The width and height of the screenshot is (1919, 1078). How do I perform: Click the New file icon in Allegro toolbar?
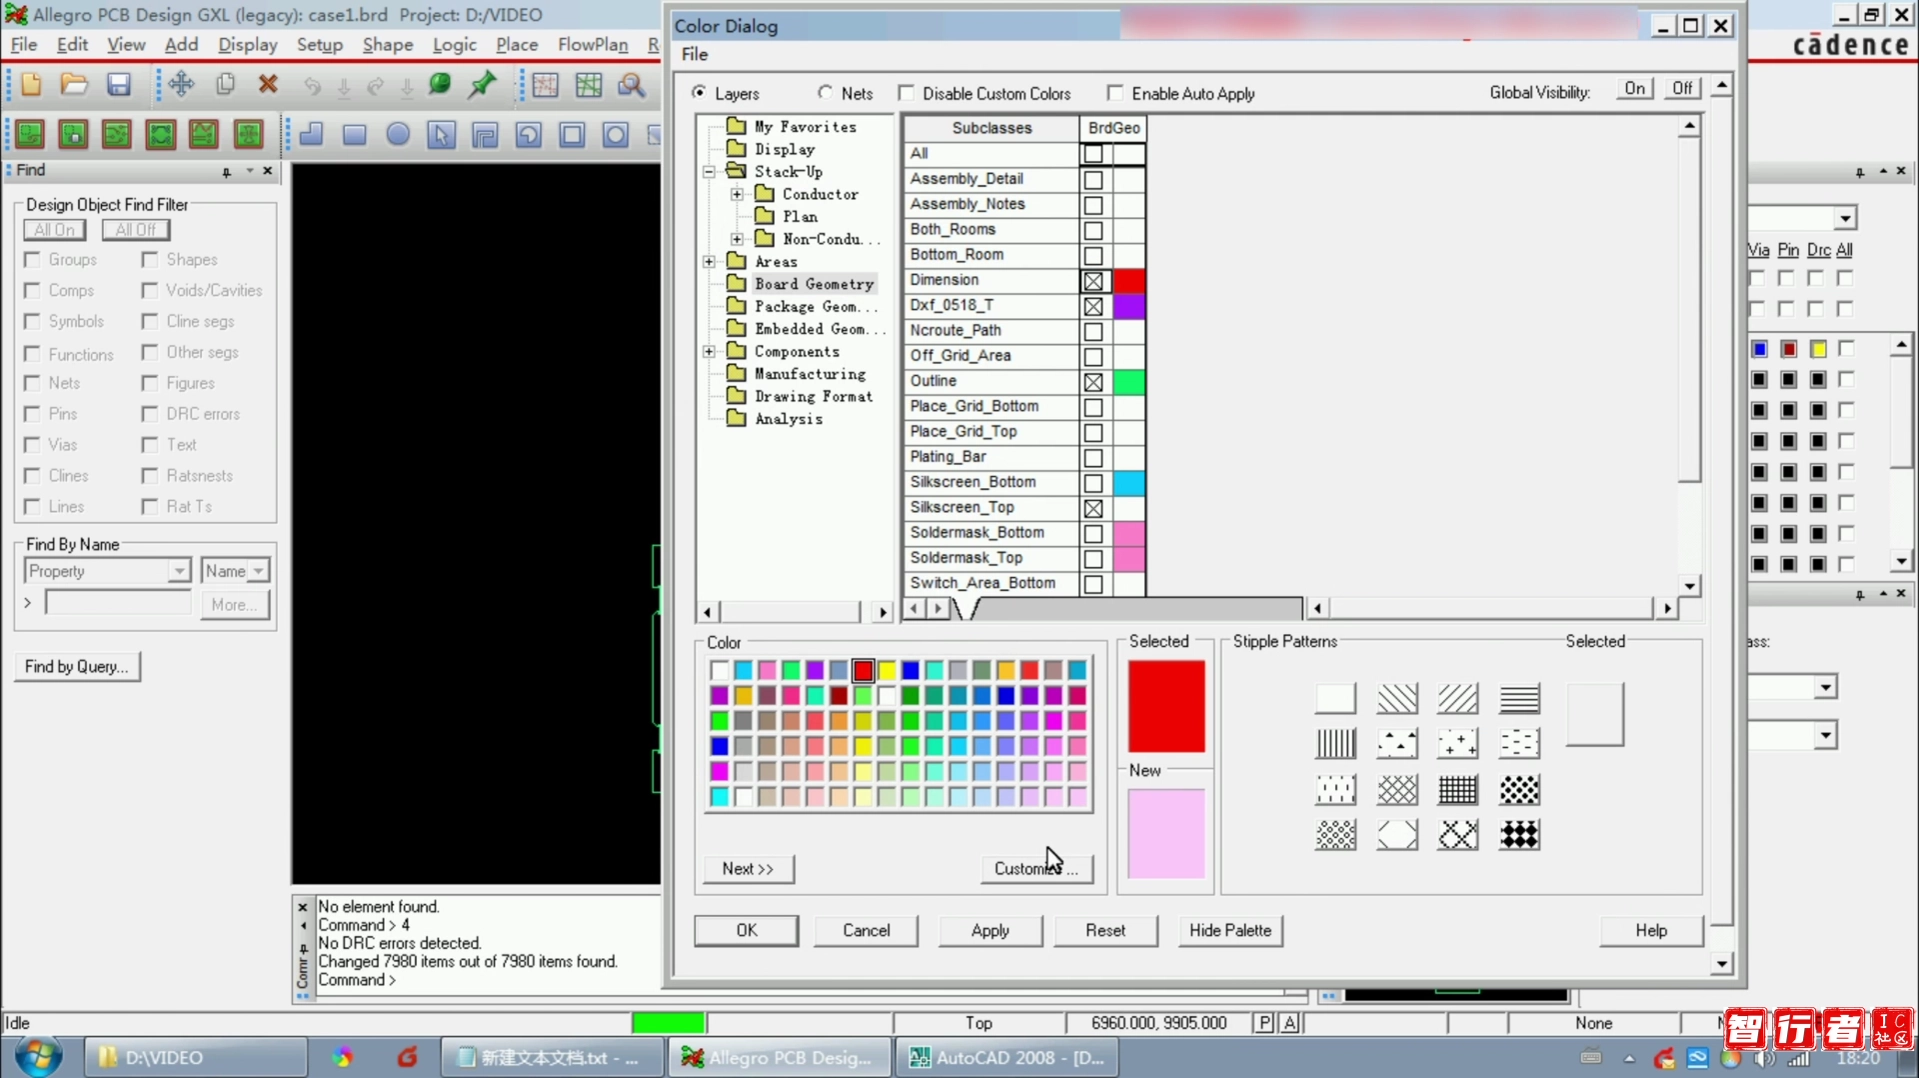tap(31, 85)
